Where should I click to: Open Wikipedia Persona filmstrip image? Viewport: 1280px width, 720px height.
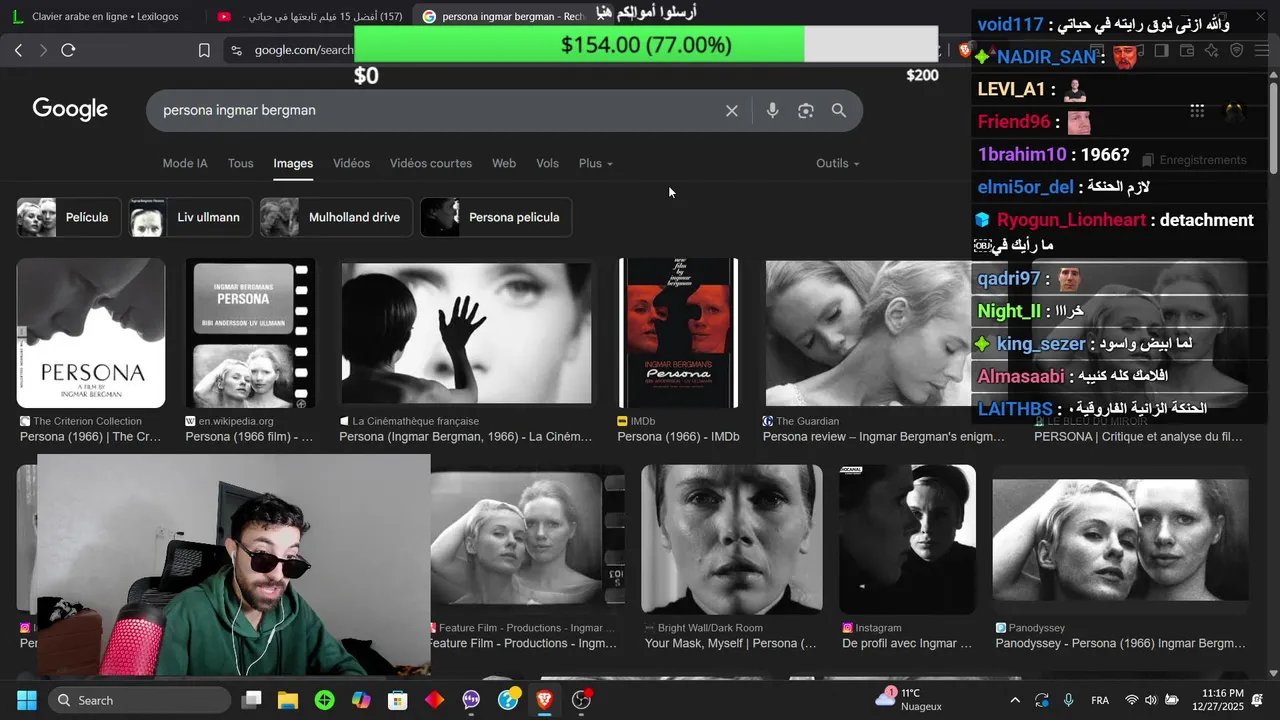pos(250,333)
